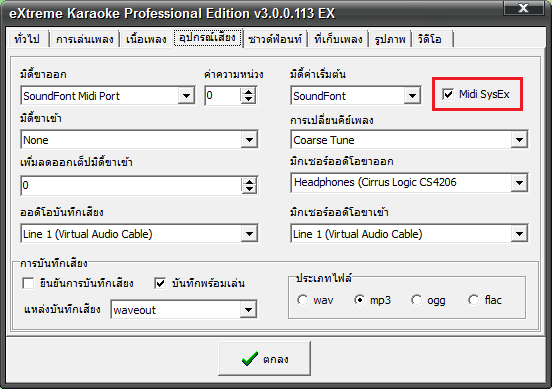Open the ออดิโอบันทึกเสียง Line 1 dropdown
Screen dimensions: 552x389
[x=249, y=233]
